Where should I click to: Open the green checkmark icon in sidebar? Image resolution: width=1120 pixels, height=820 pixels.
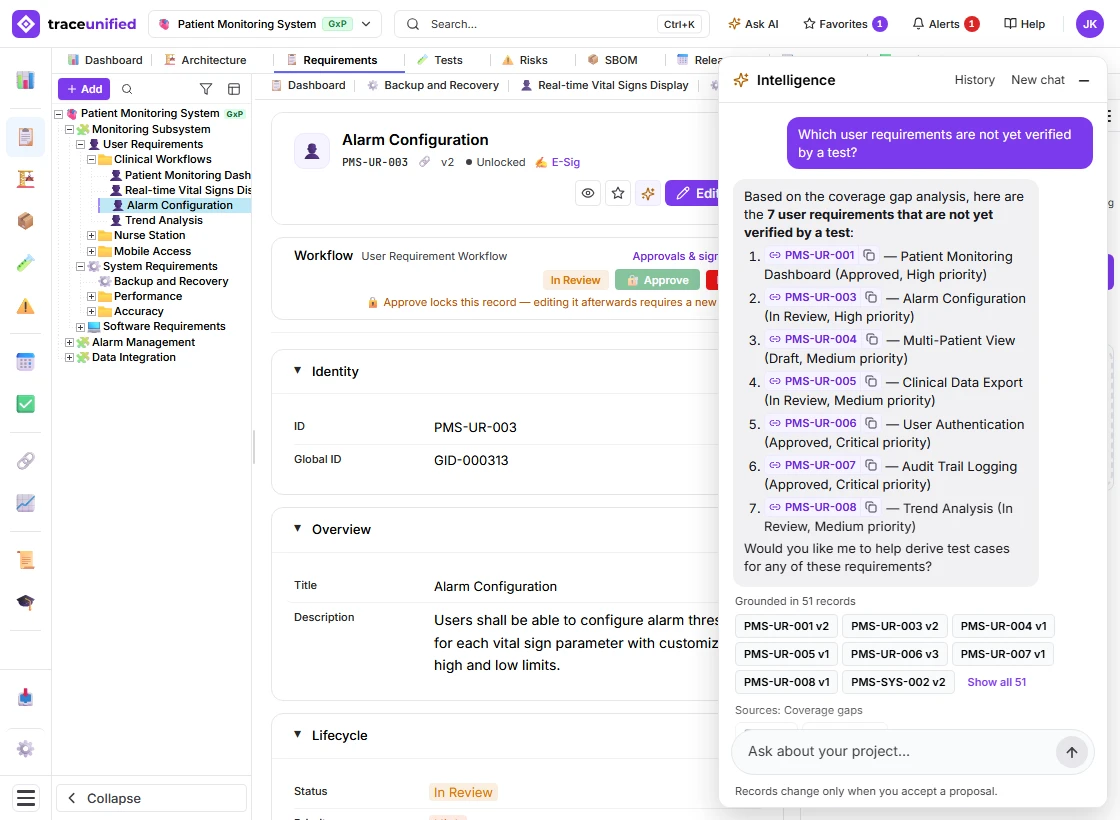tap(26, 404)
